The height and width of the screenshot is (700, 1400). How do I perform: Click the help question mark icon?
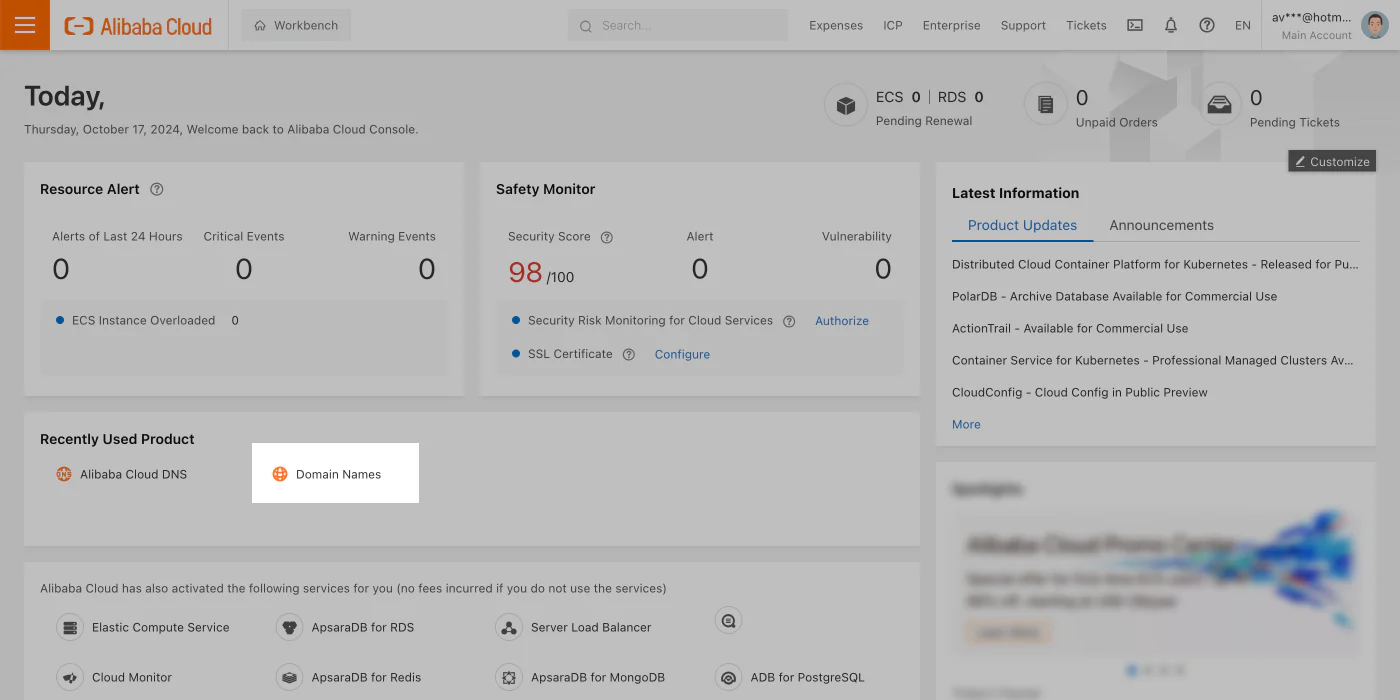coord(1206,25)
